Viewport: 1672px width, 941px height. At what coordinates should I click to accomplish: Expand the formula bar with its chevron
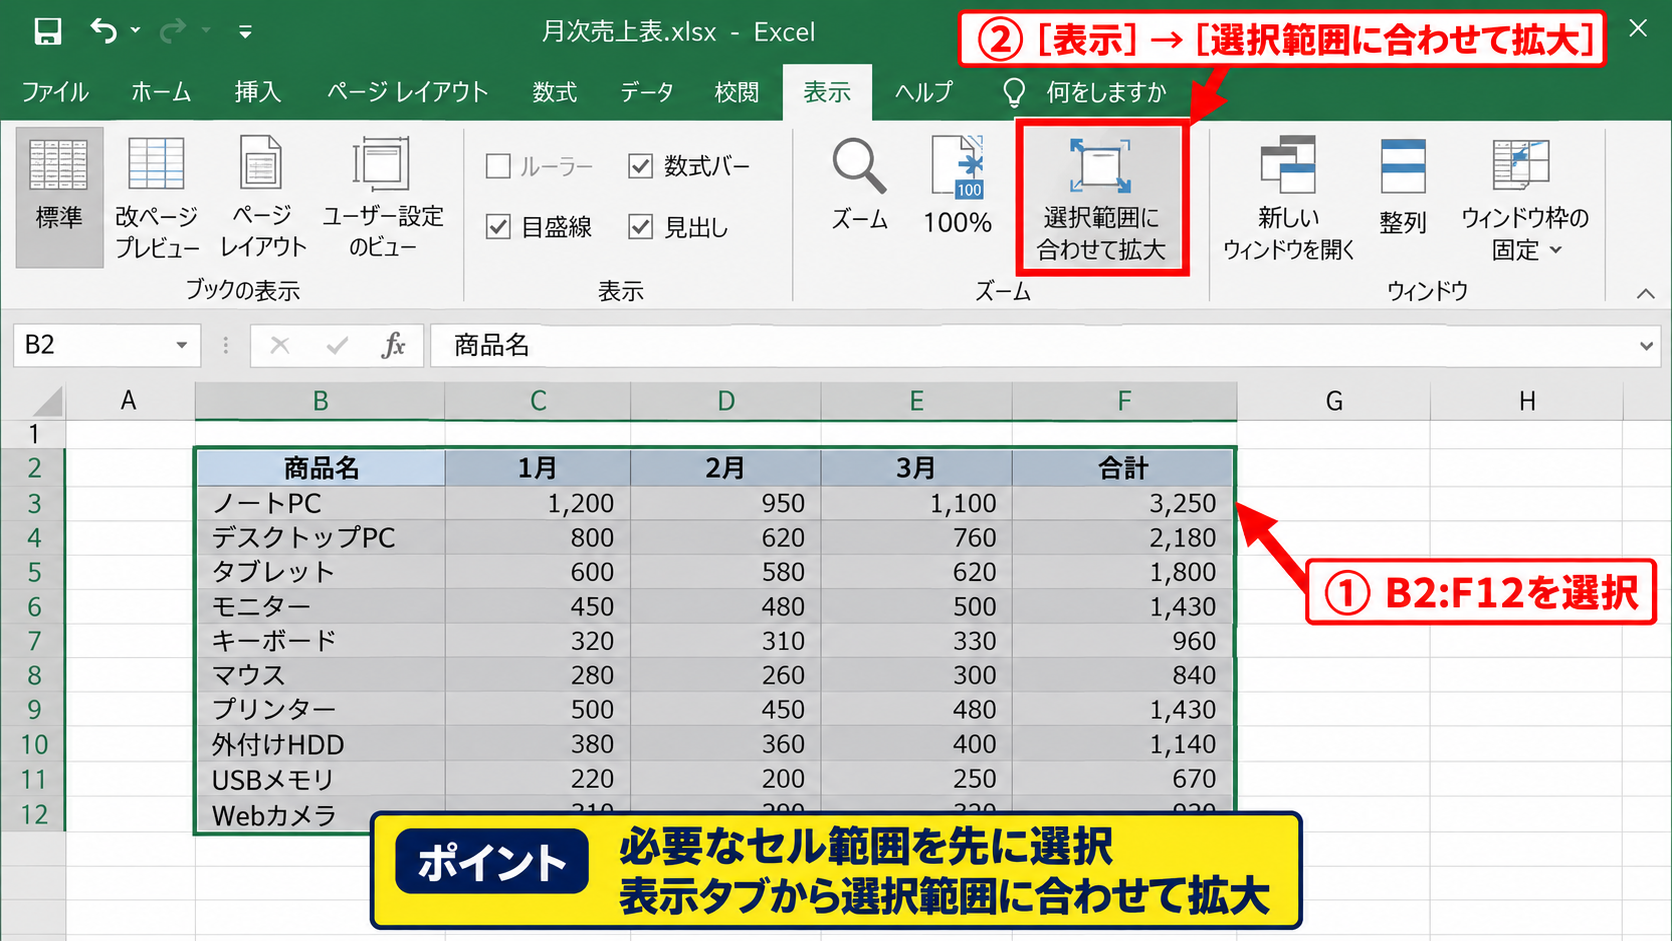point(1646,346)
